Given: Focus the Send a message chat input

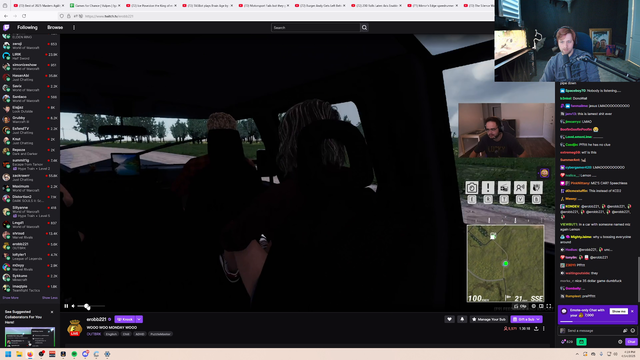Looking at the screenshot, I should (593, 331).
